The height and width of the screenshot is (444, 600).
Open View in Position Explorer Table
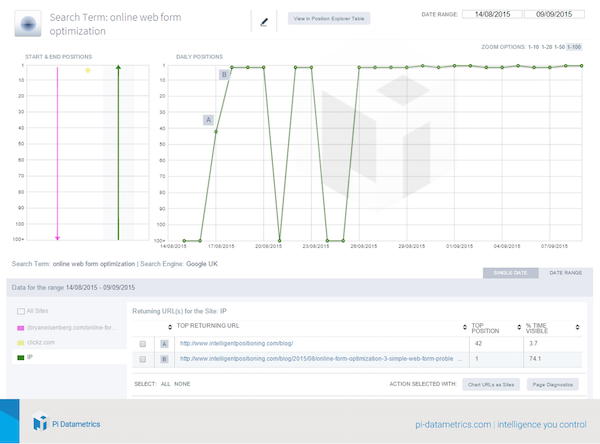(329, 18)
